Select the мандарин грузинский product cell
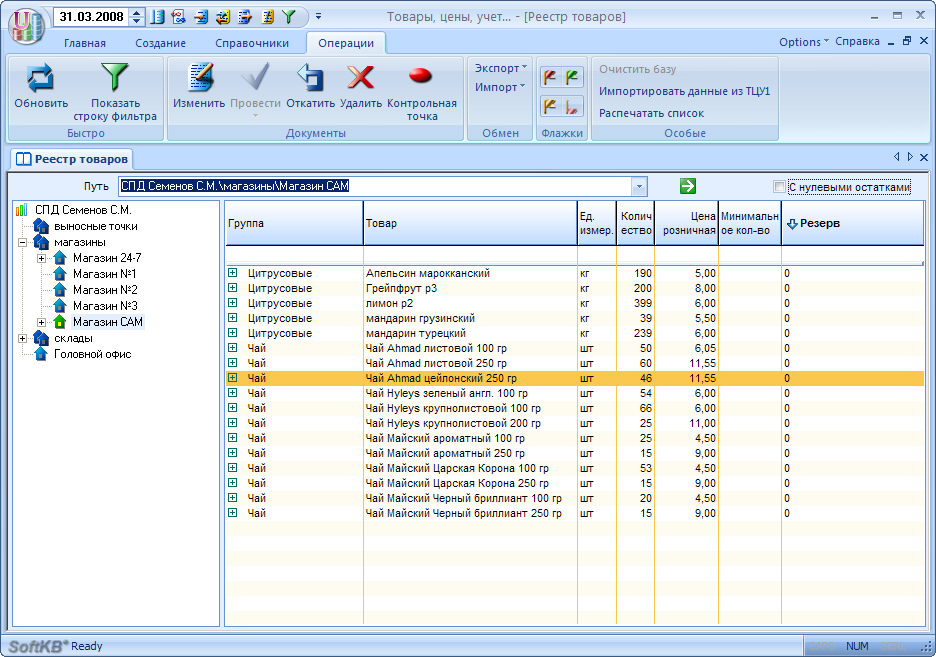 tap(470, 318)
